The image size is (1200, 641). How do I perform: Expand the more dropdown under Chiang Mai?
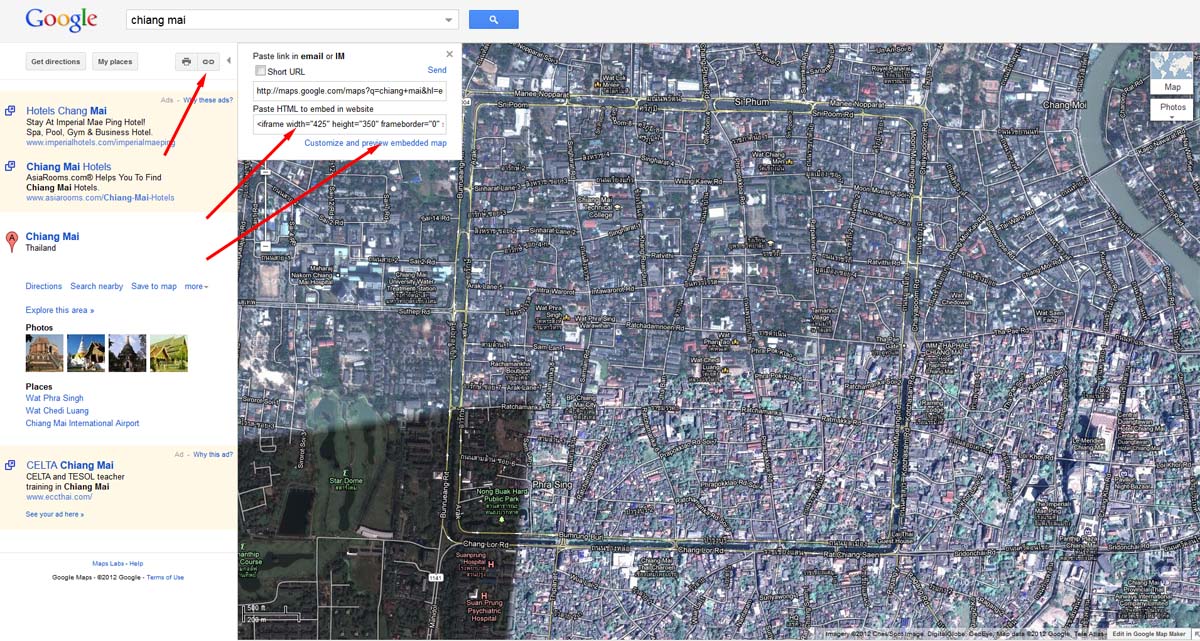point(196,287)
